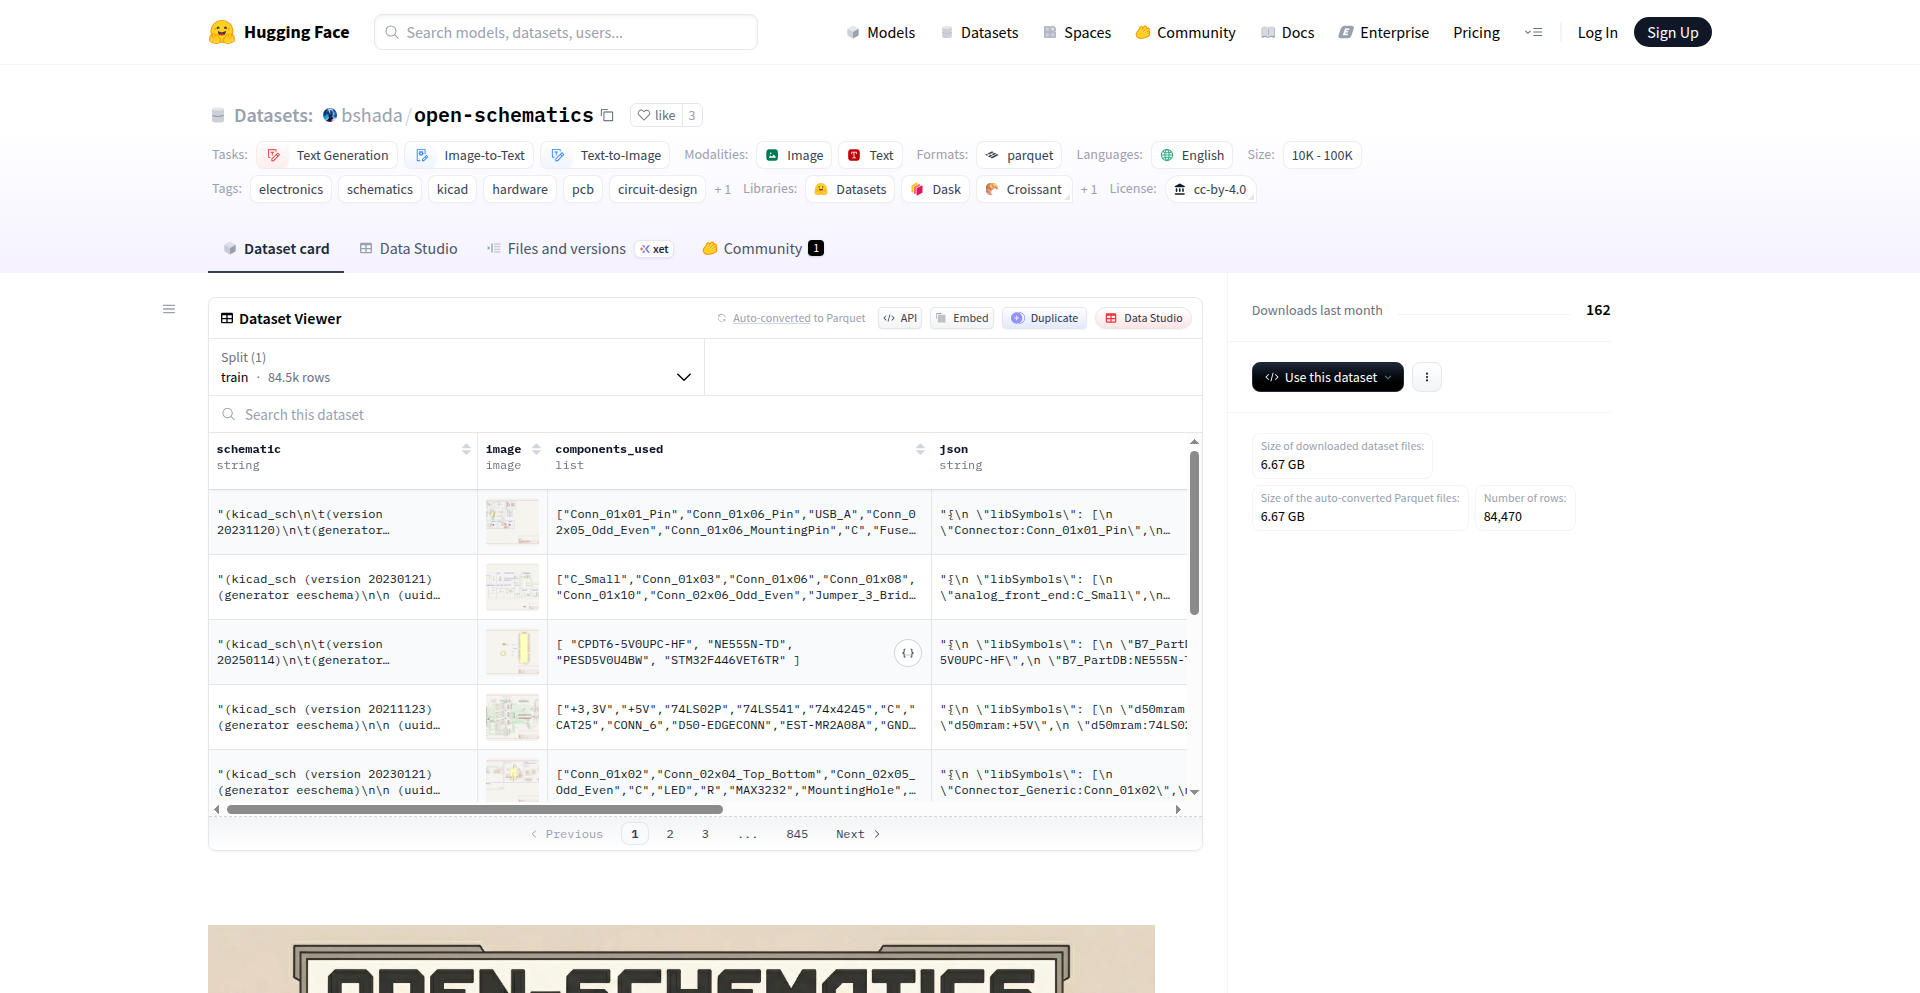Toggle the table of contents sidebar icon
Viewport: 1920px width, 993px height.
click(x=169, y=309)
